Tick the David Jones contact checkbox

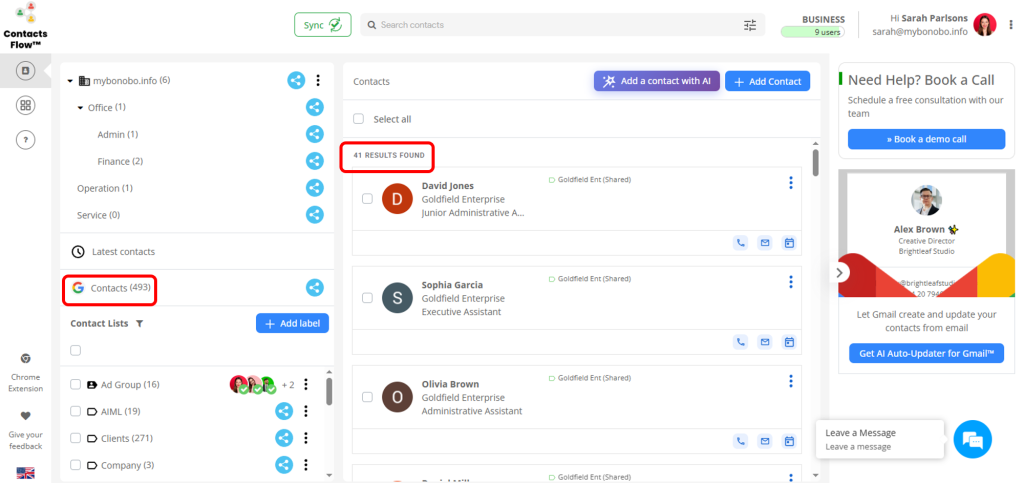[367, 199]
